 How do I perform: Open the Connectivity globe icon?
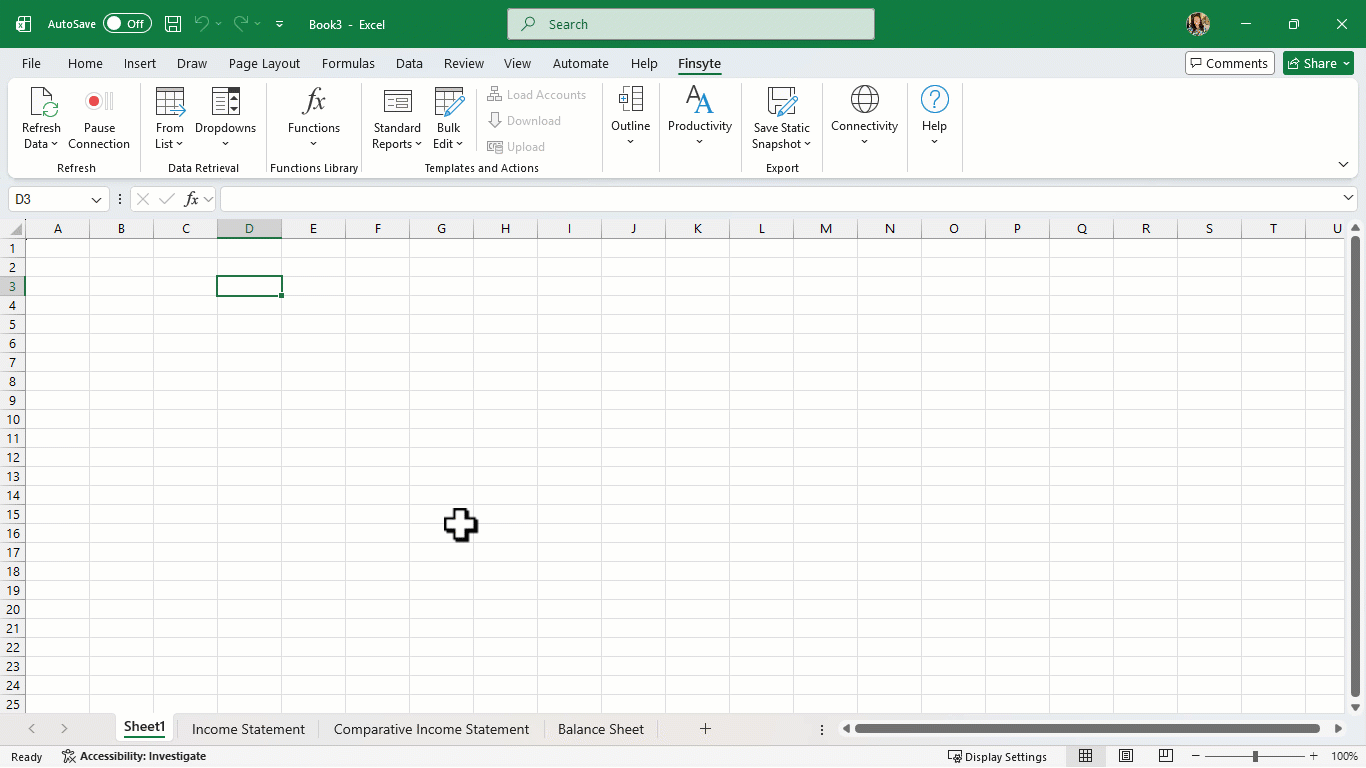pos(864,100)
